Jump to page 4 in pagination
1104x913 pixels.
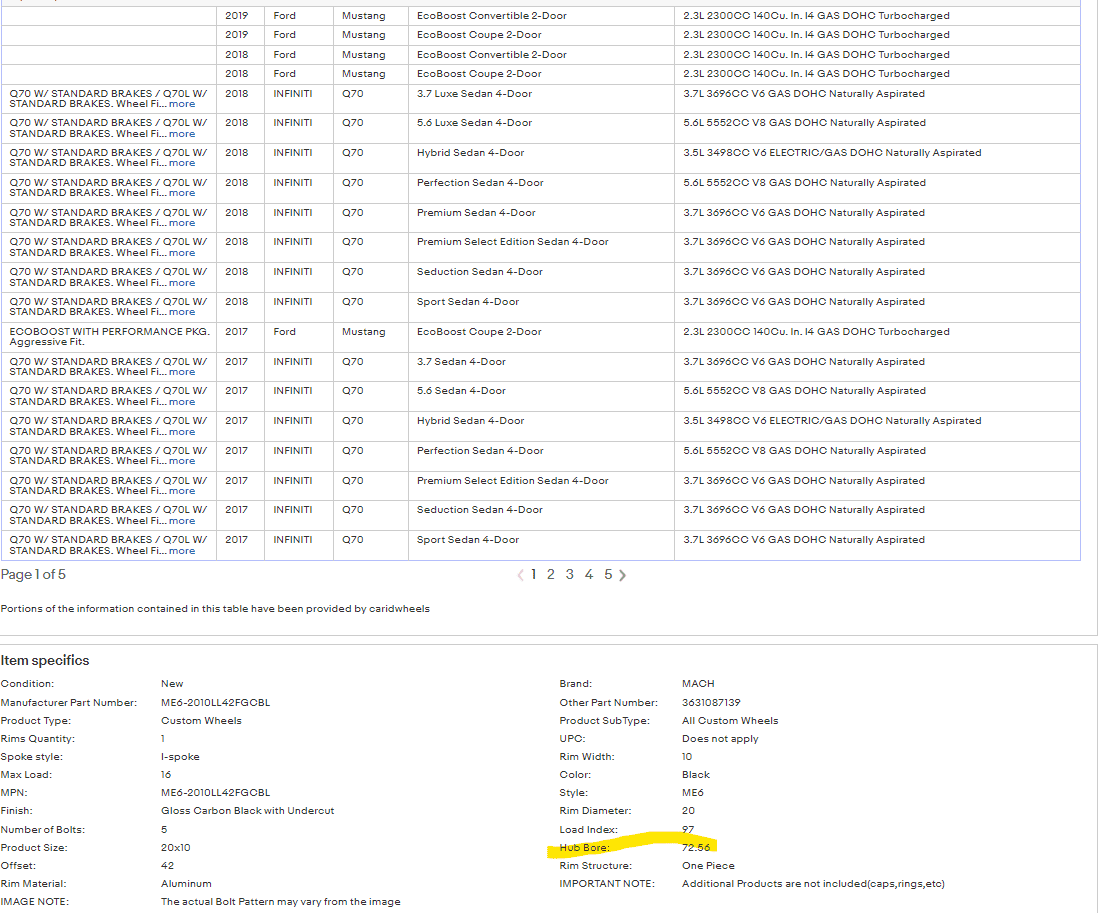589,574
